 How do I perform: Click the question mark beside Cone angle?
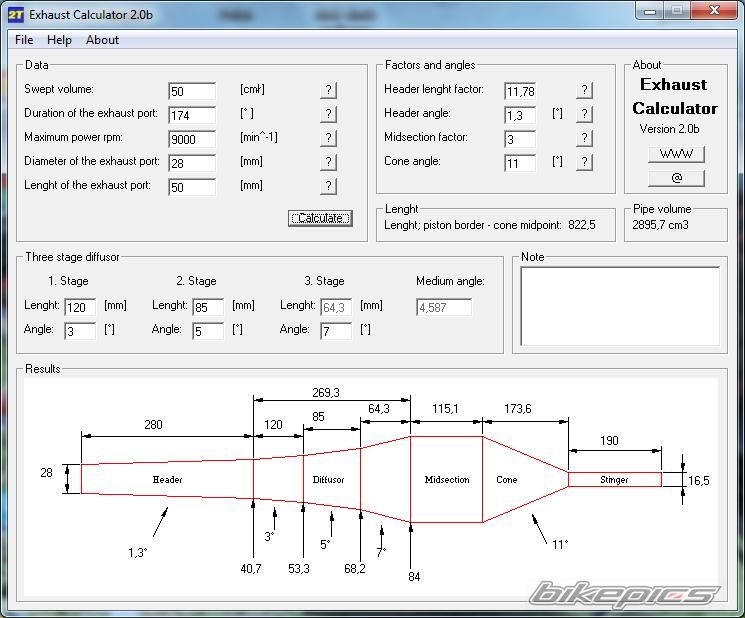tap(585, 162)
